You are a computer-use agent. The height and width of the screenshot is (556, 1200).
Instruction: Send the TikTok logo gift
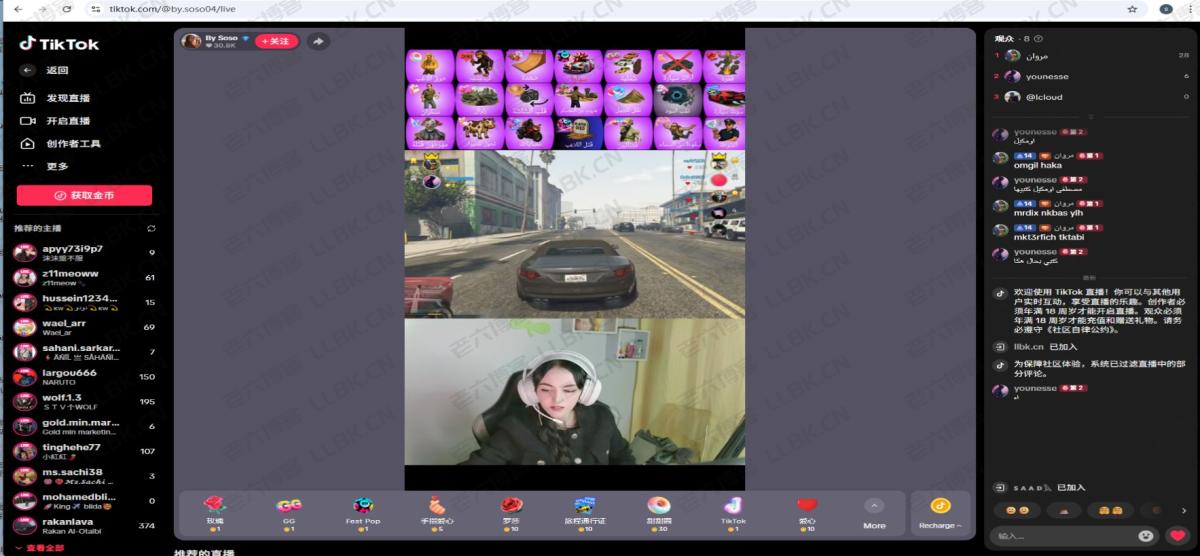[x=733, y=512]
